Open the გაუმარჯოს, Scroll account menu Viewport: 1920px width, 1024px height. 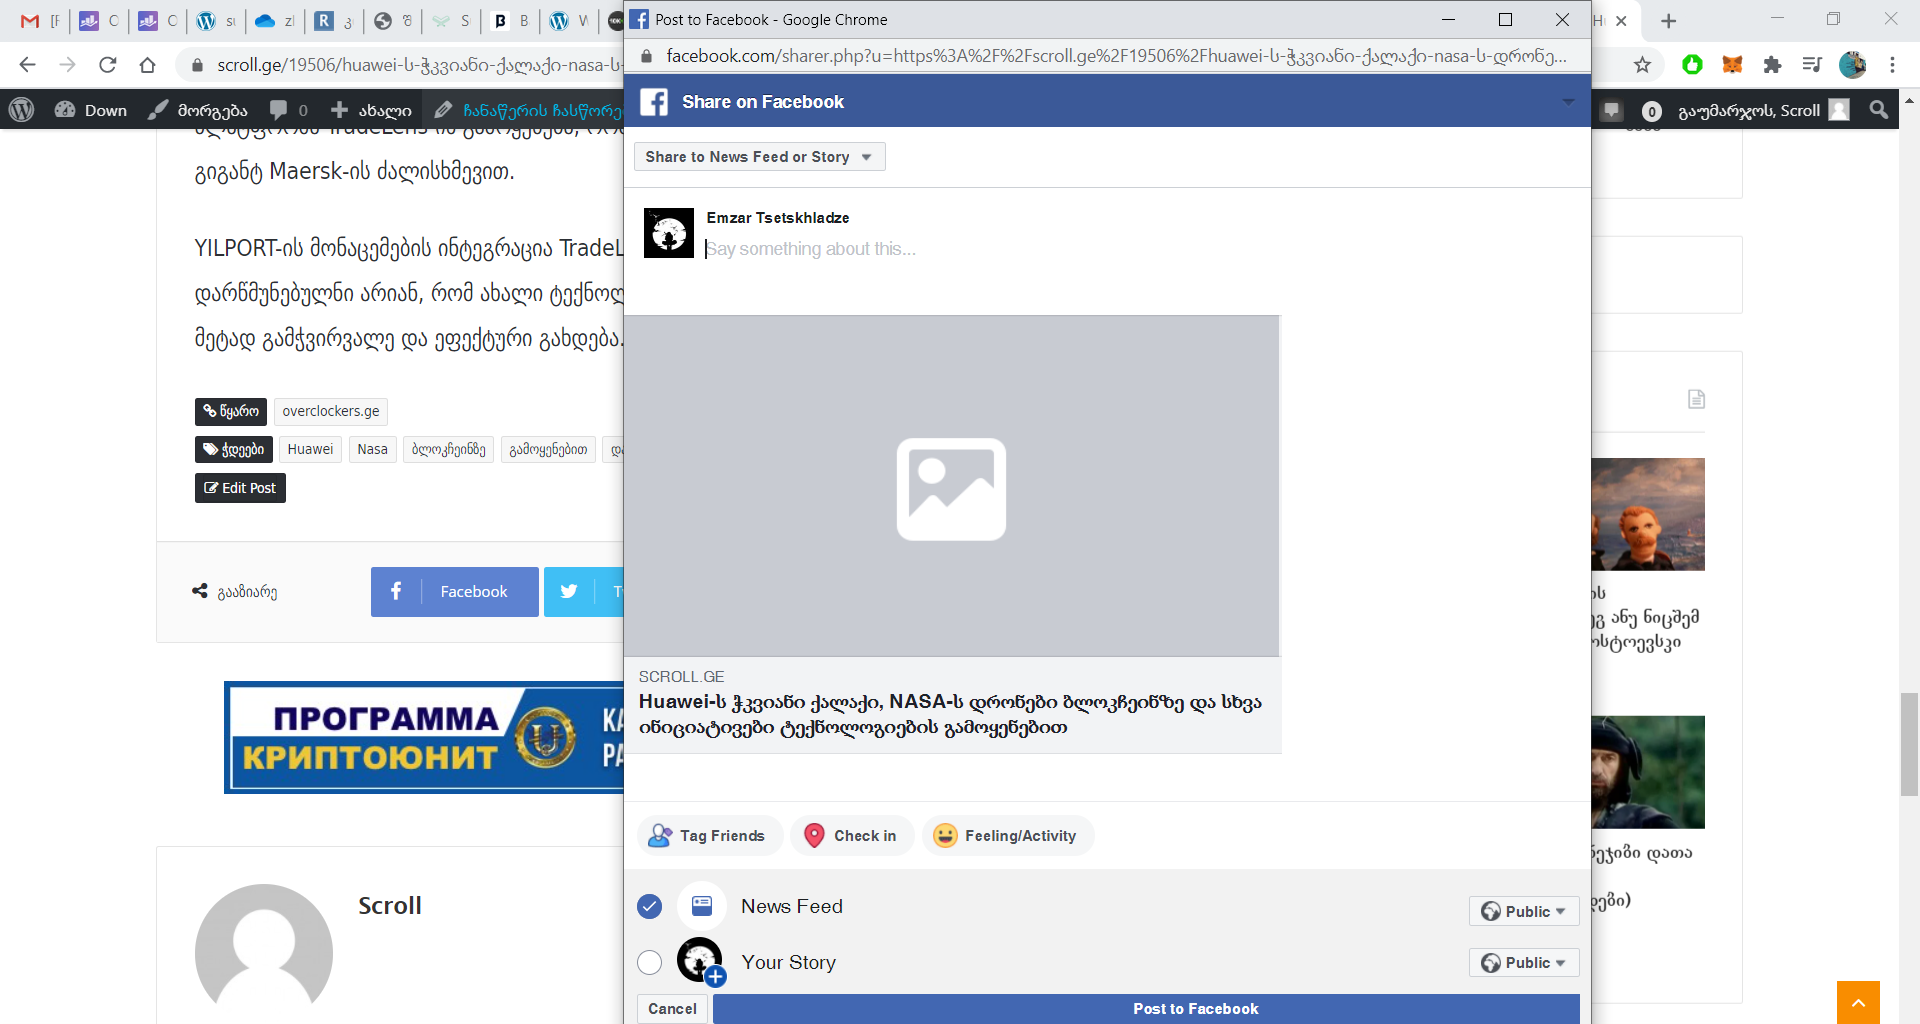coord(1764,110)
